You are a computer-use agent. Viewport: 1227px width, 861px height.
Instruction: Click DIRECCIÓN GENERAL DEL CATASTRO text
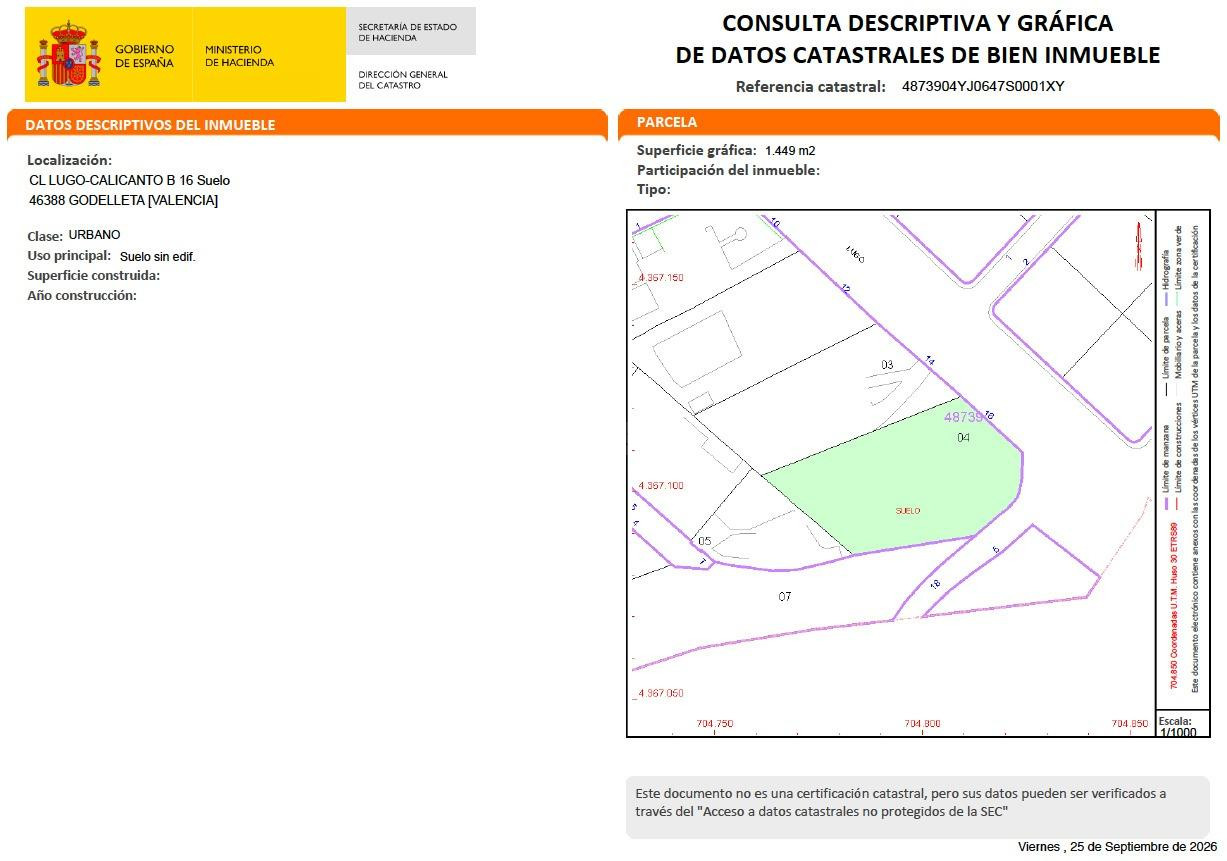[x=403, y=80]
